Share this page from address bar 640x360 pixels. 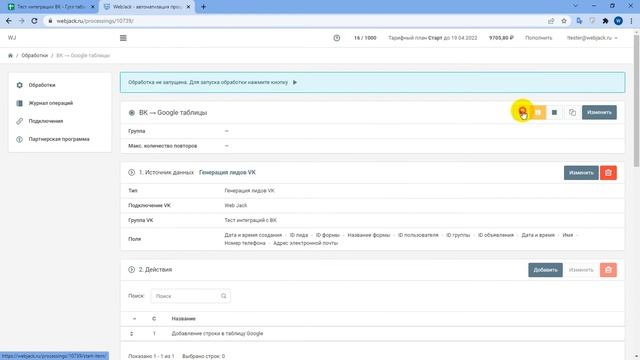(551, 21)
